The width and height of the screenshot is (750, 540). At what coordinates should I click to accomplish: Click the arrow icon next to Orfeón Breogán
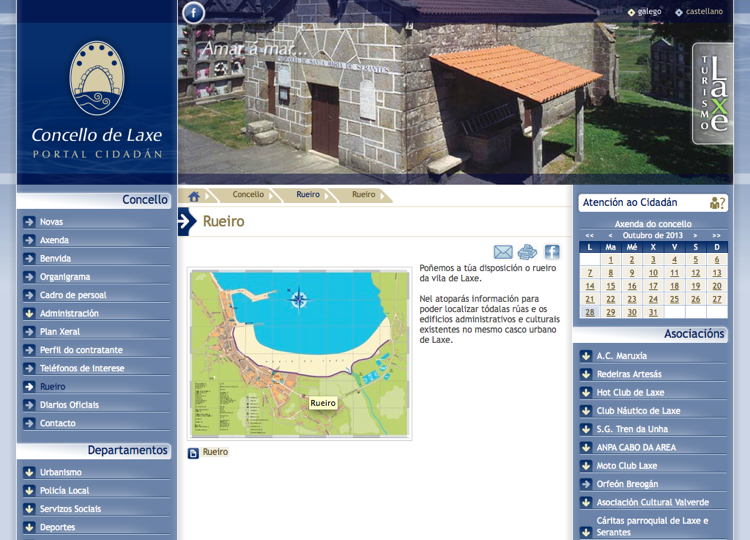click(586, 484)
